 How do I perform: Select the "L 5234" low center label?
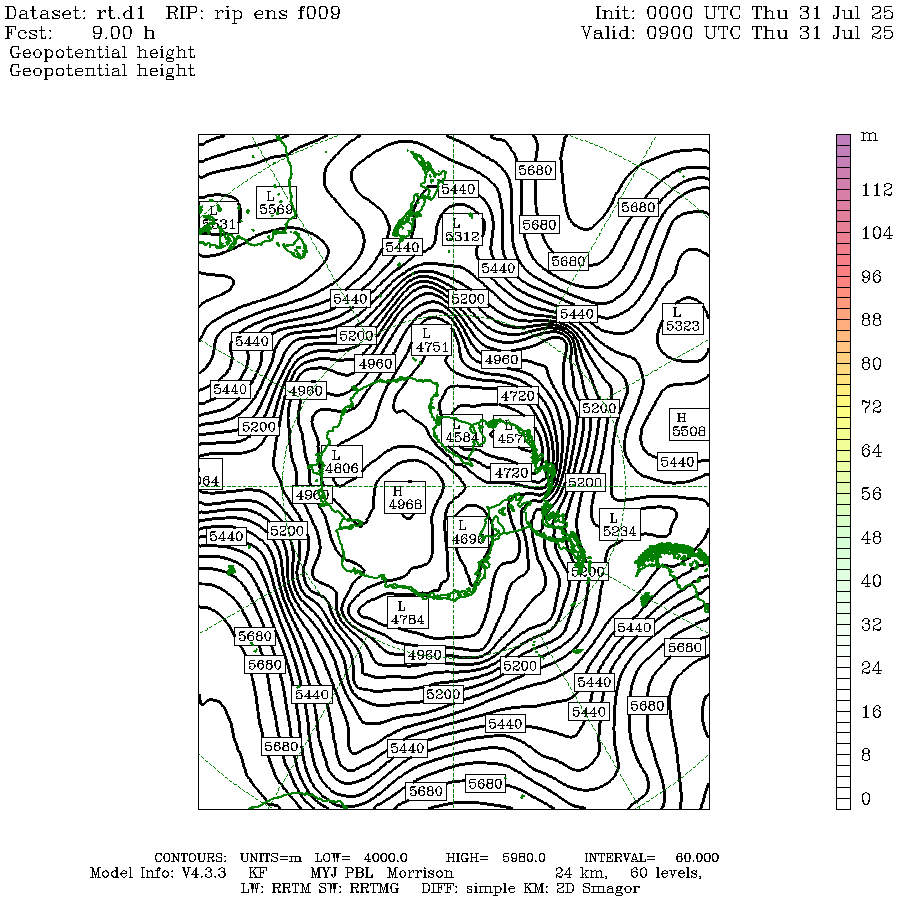tap(619, 525)
